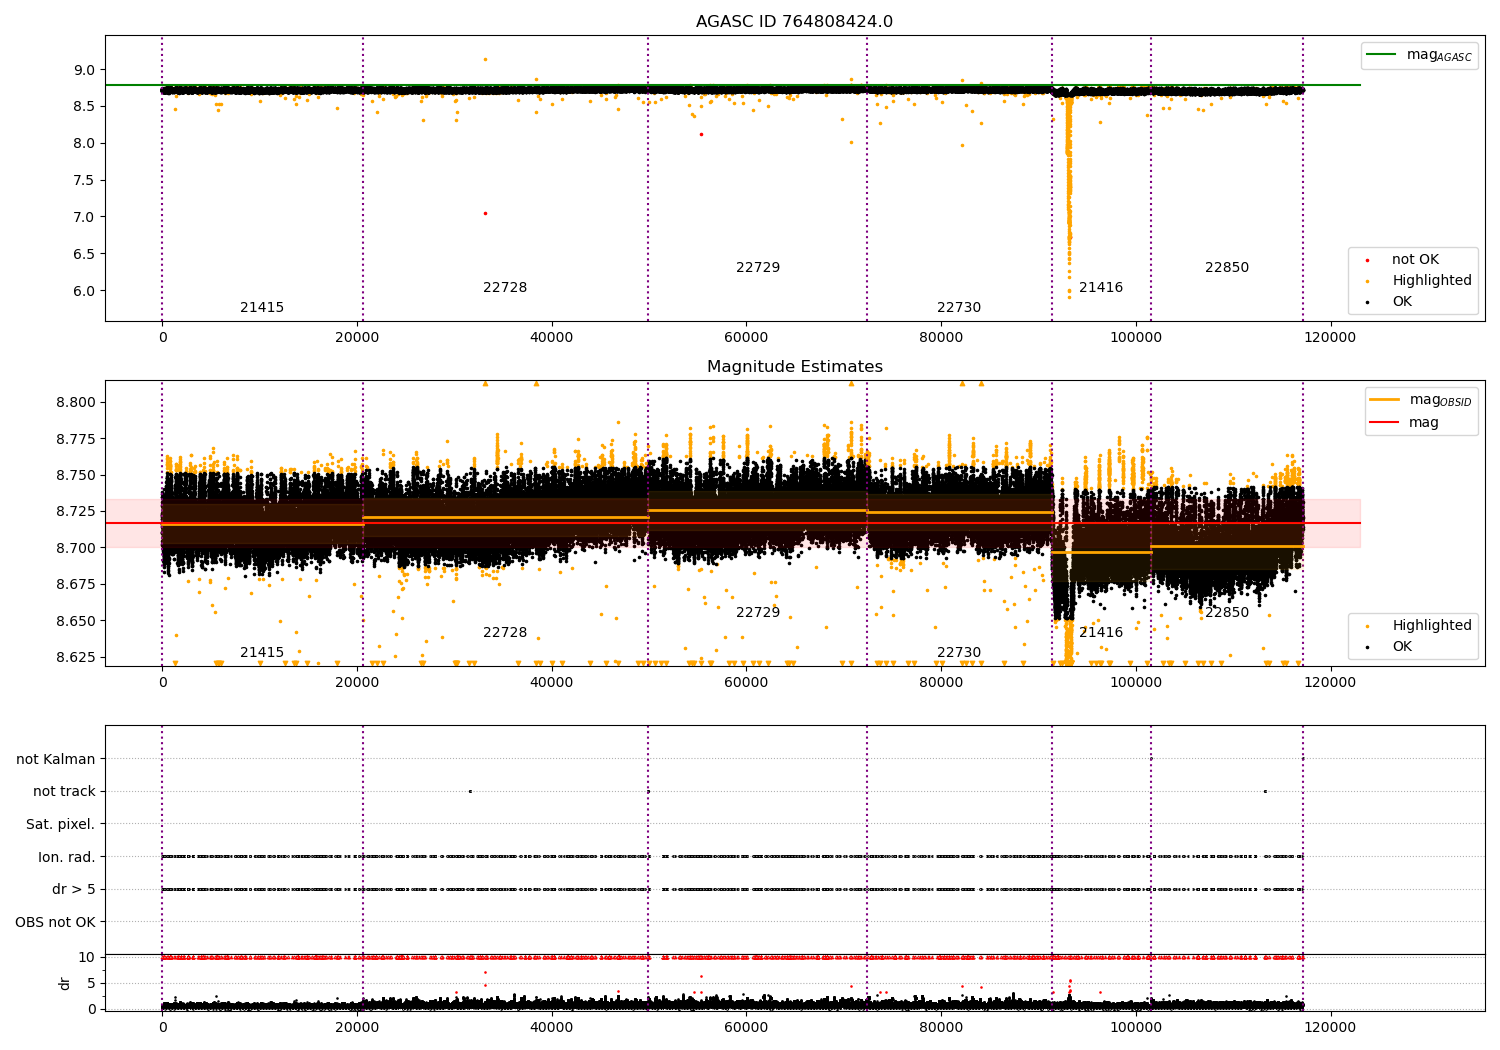Viewport: 1500px width, 1050px height.
Task: Select 'OK' in Magnitude Estimates lower legend
Action: pyautogui.click(x=1402, y=647)
